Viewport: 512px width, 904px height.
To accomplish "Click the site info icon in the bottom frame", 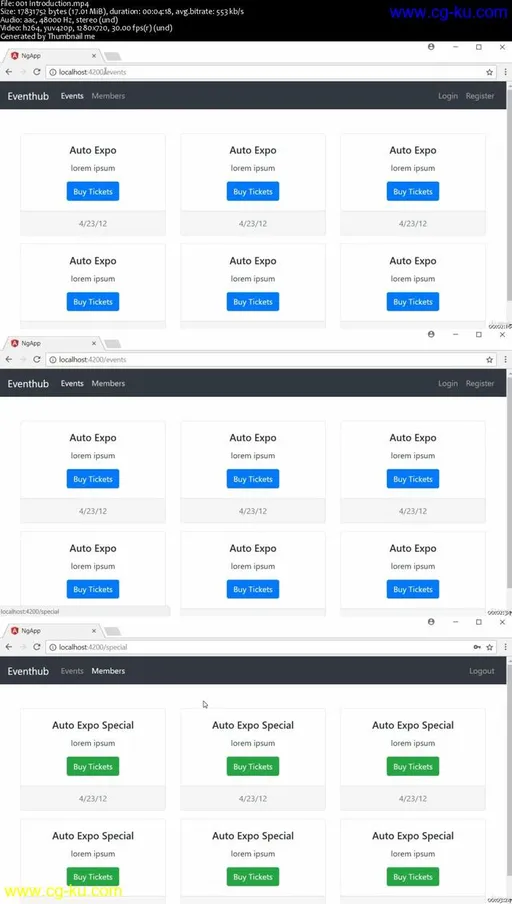I will (x=53, y=647).
